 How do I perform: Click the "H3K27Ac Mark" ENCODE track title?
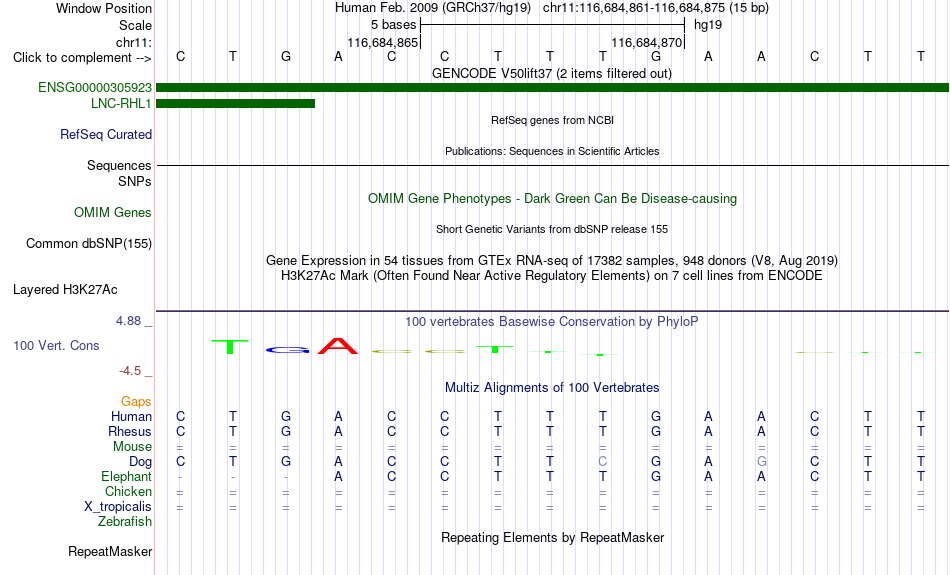tap(552, 276)
